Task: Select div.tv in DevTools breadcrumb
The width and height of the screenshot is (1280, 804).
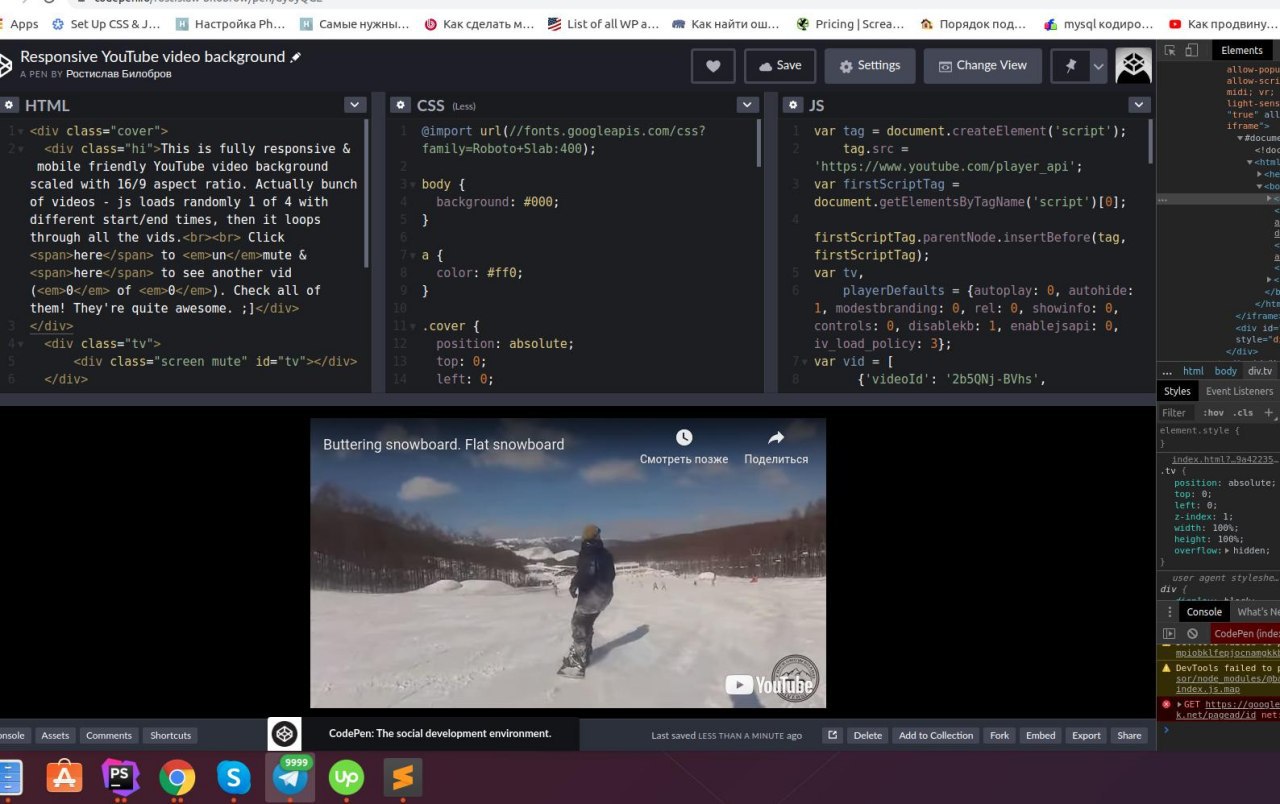Action: (1259, 371)
